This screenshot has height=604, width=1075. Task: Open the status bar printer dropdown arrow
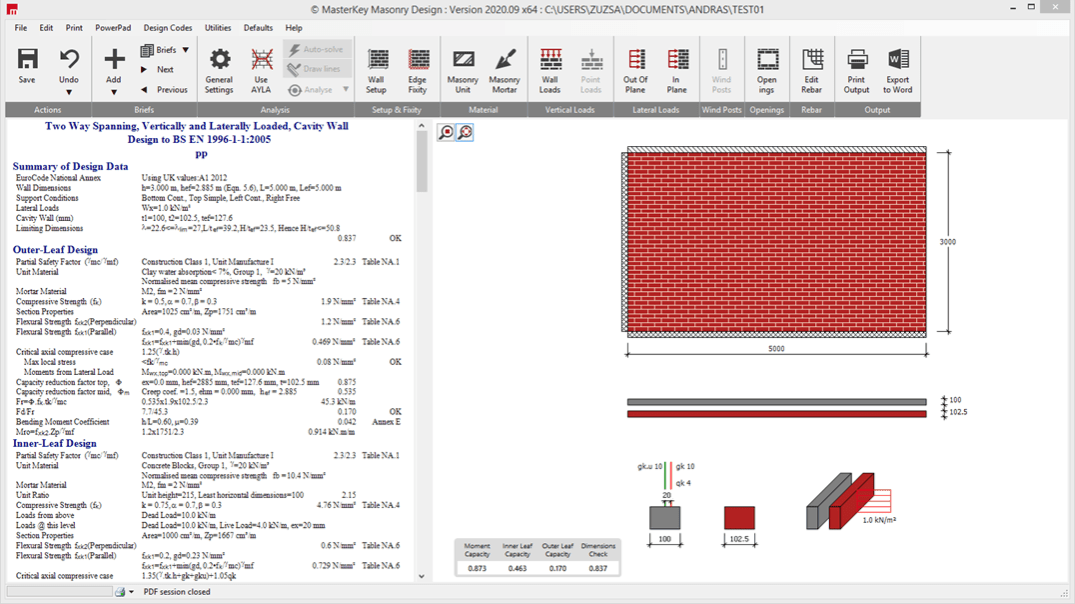(x=132, y=592)
